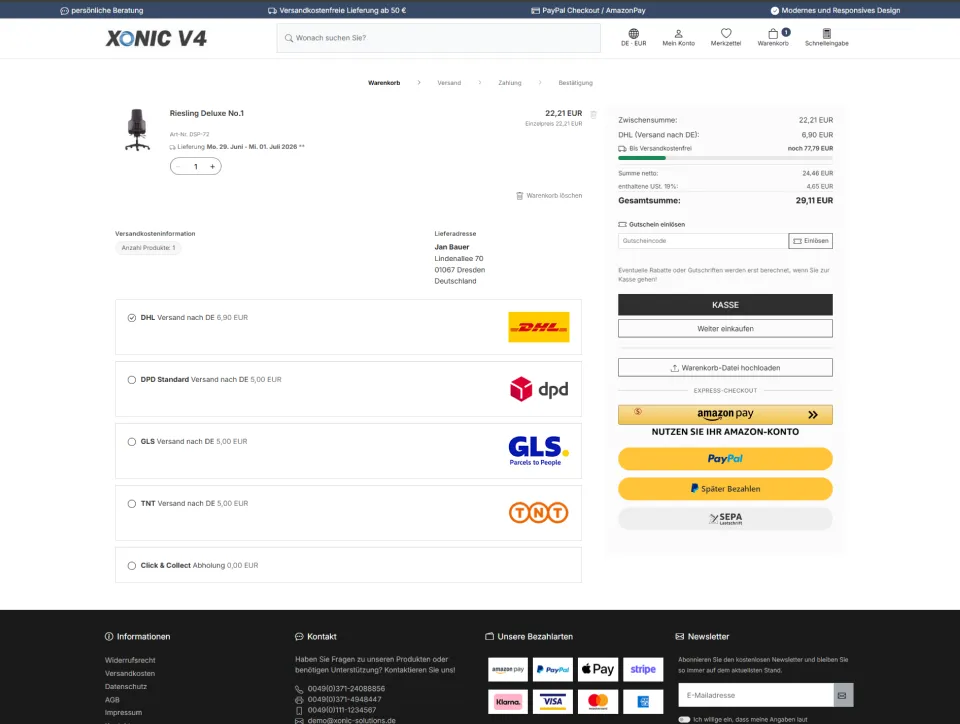Proceed with the KASSE button
960x724 pixels.
pos(726,305)
